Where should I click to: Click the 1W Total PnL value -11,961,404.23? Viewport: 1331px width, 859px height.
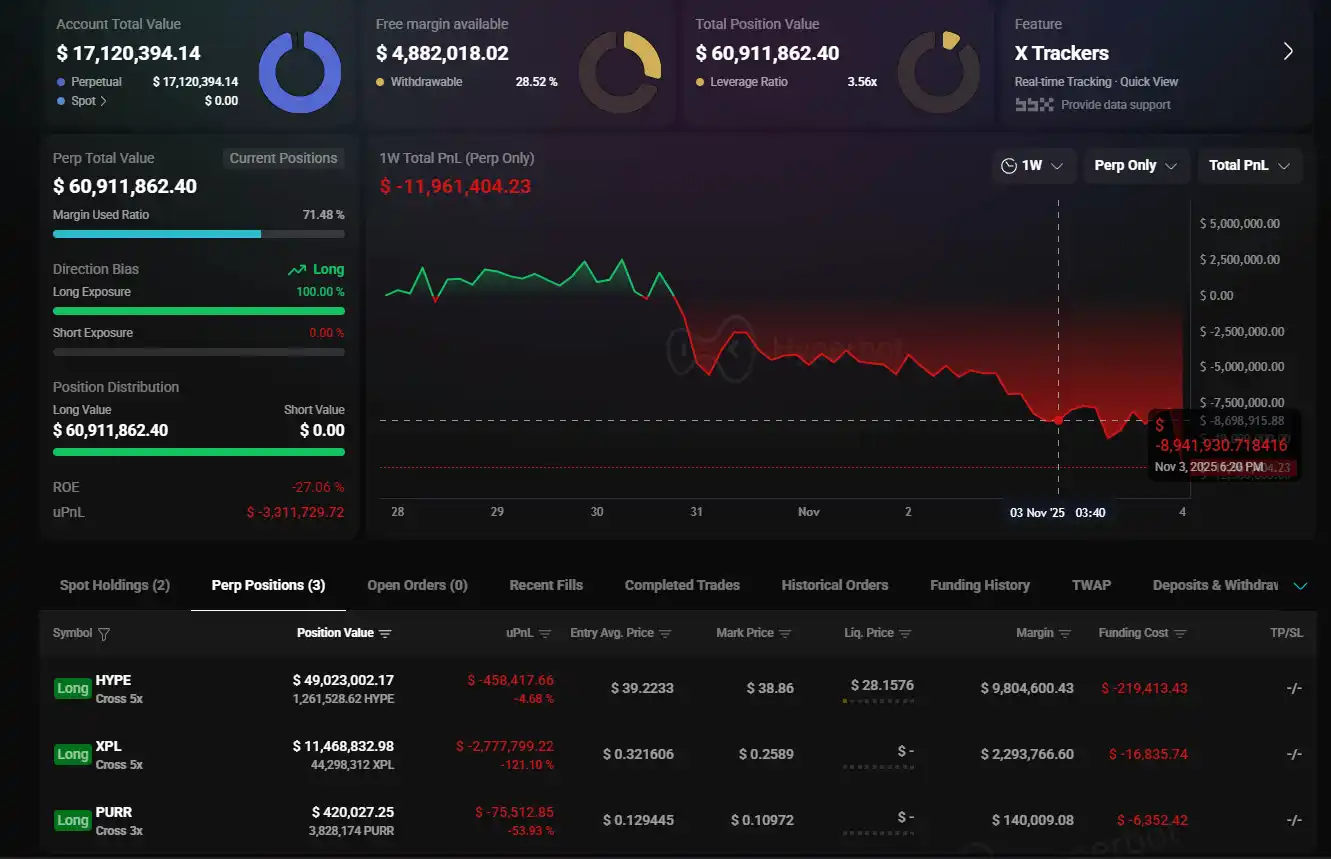[x=455, y=186]
